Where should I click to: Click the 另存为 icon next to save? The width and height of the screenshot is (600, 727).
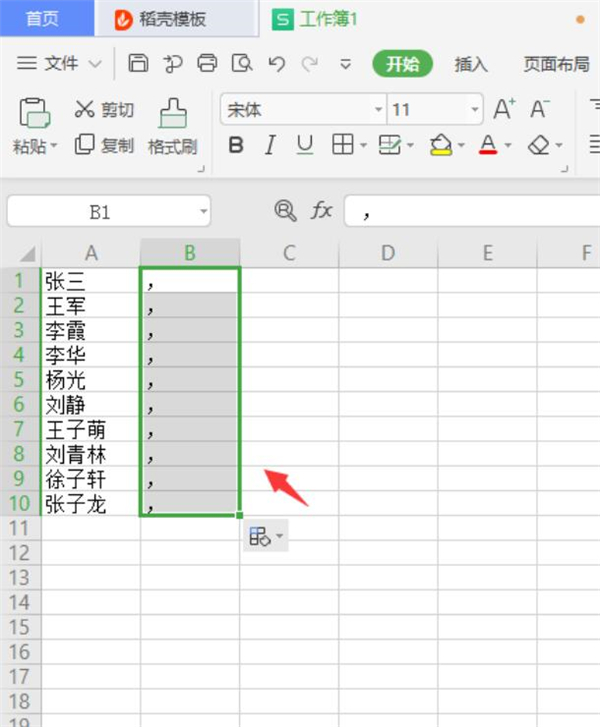point(172,64)
